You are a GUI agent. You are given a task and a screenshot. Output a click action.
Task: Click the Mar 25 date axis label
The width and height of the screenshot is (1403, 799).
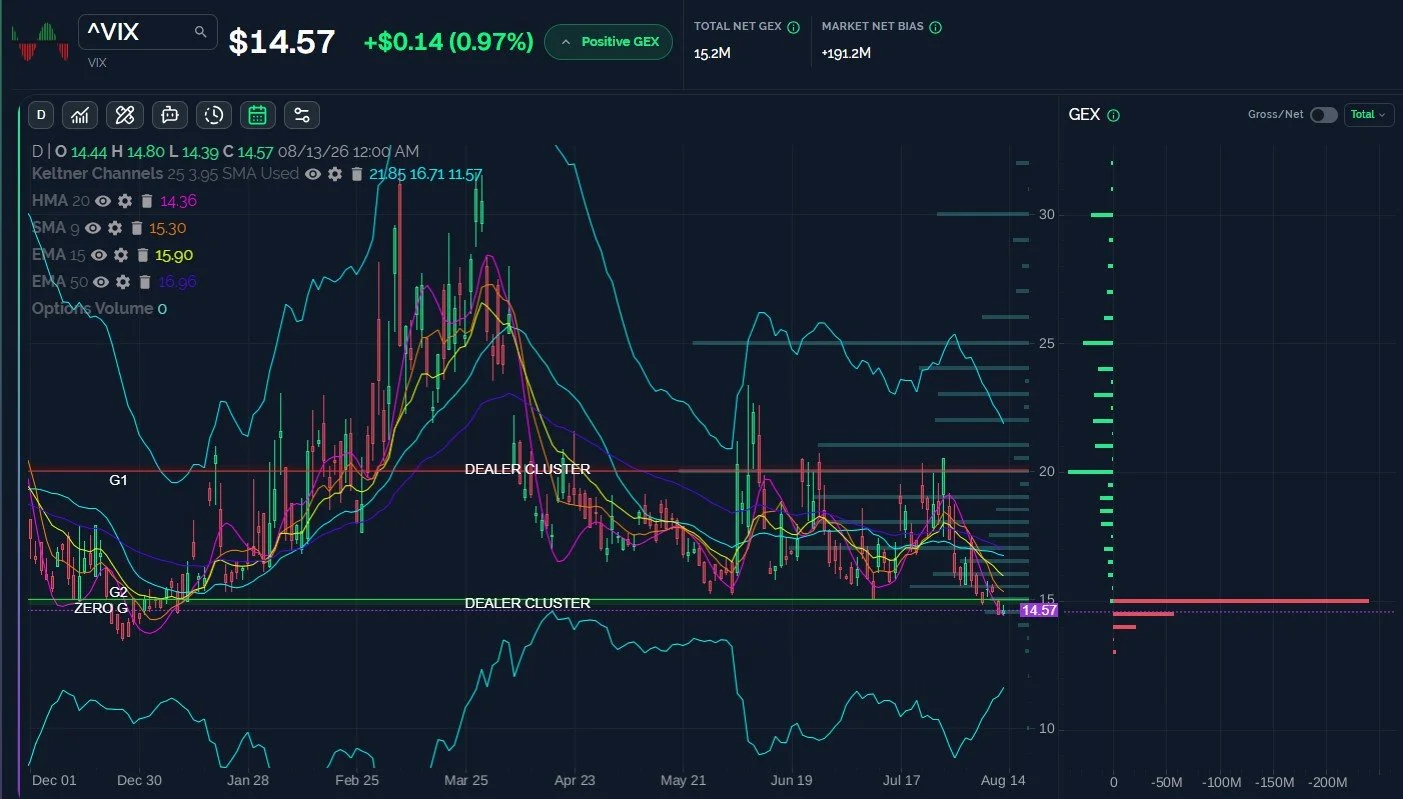point(468,780)
